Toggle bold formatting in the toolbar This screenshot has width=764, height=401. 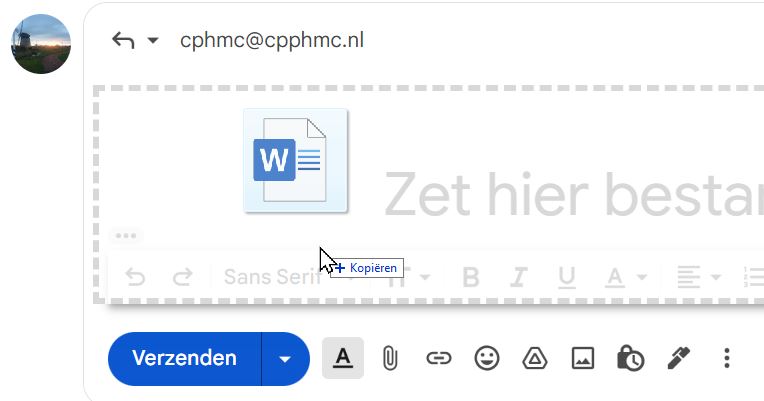[472, 277]
